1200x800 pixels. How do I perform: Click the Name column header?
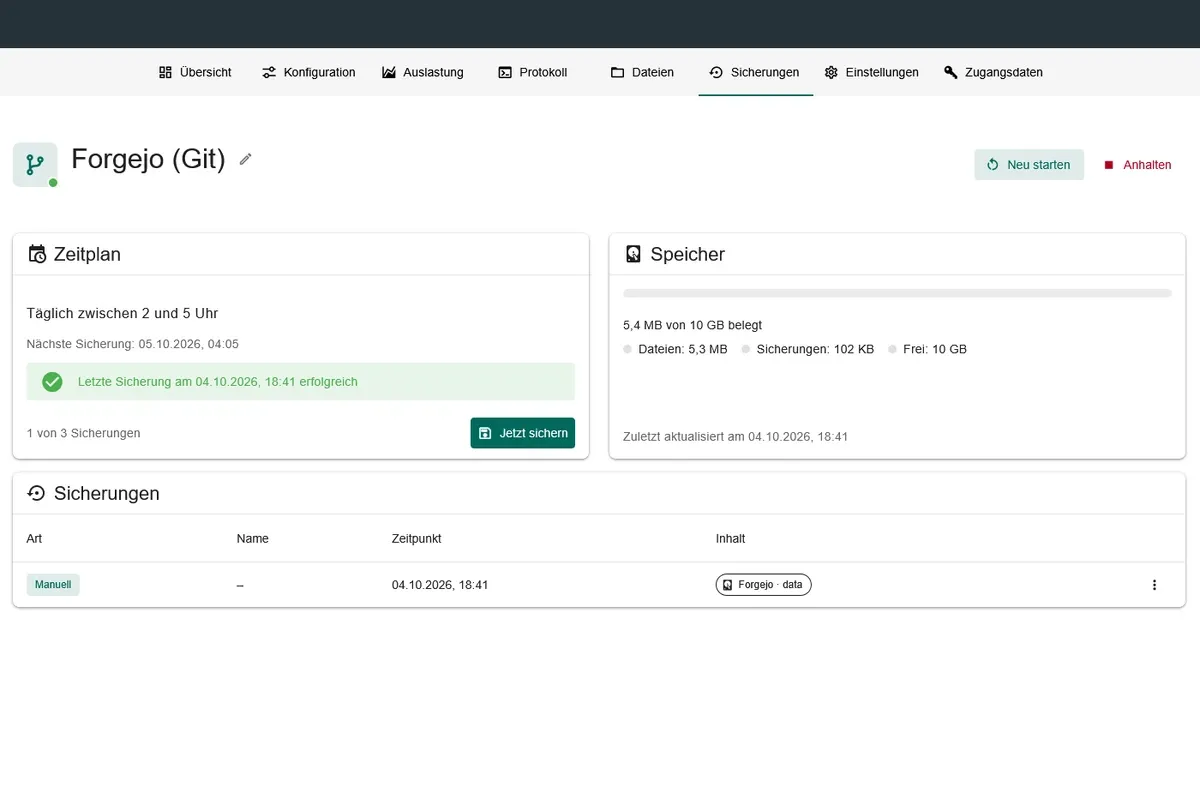pos(253,539)
